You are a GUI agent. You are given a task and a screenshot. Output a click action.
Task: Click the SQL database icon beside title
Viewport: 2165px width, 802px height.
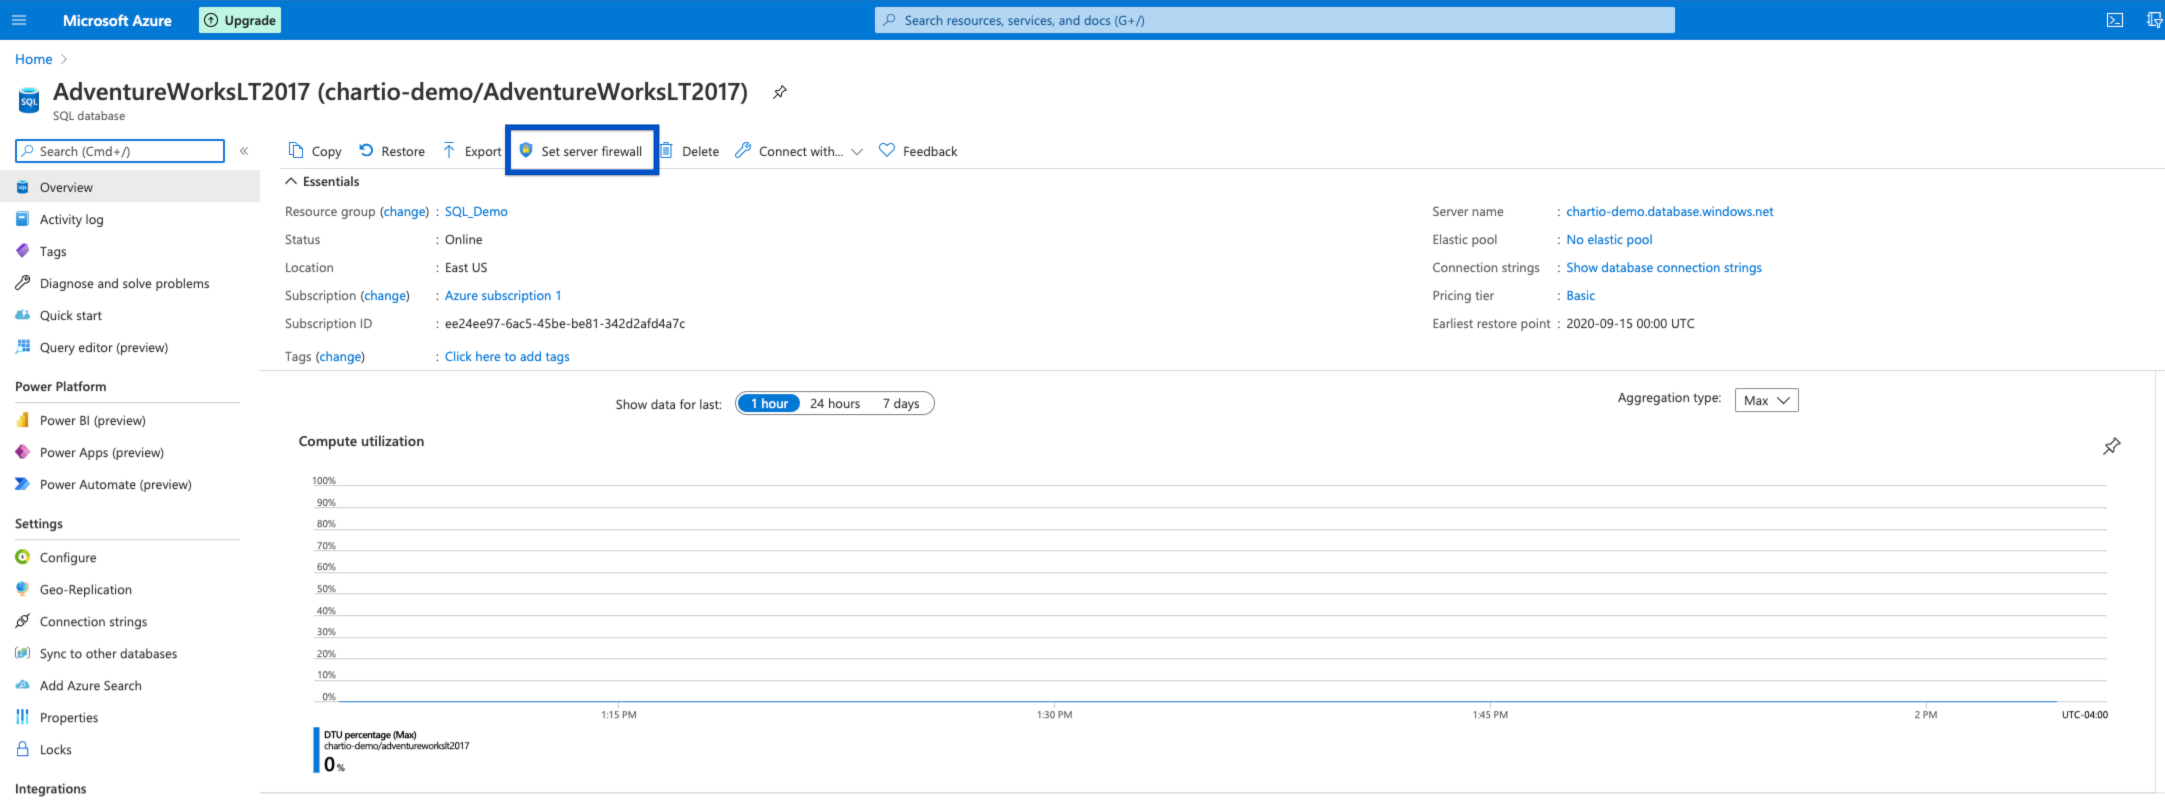tap(29, 101)
